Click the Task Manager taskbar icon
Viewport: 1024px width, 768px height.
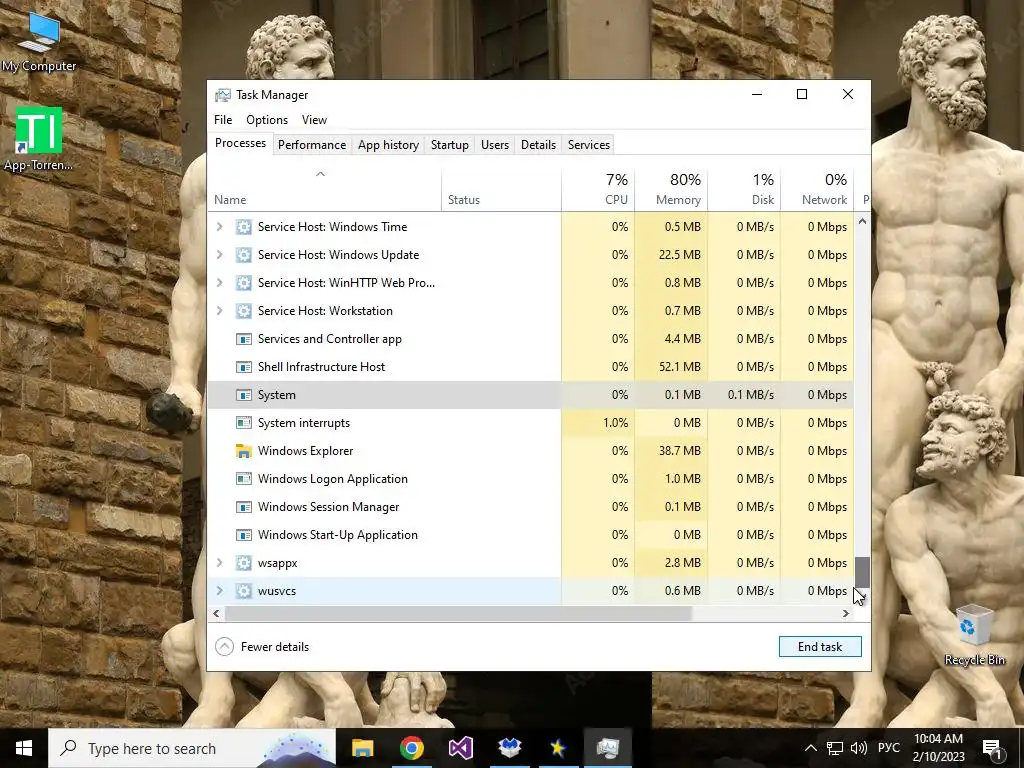coord(607,748)
